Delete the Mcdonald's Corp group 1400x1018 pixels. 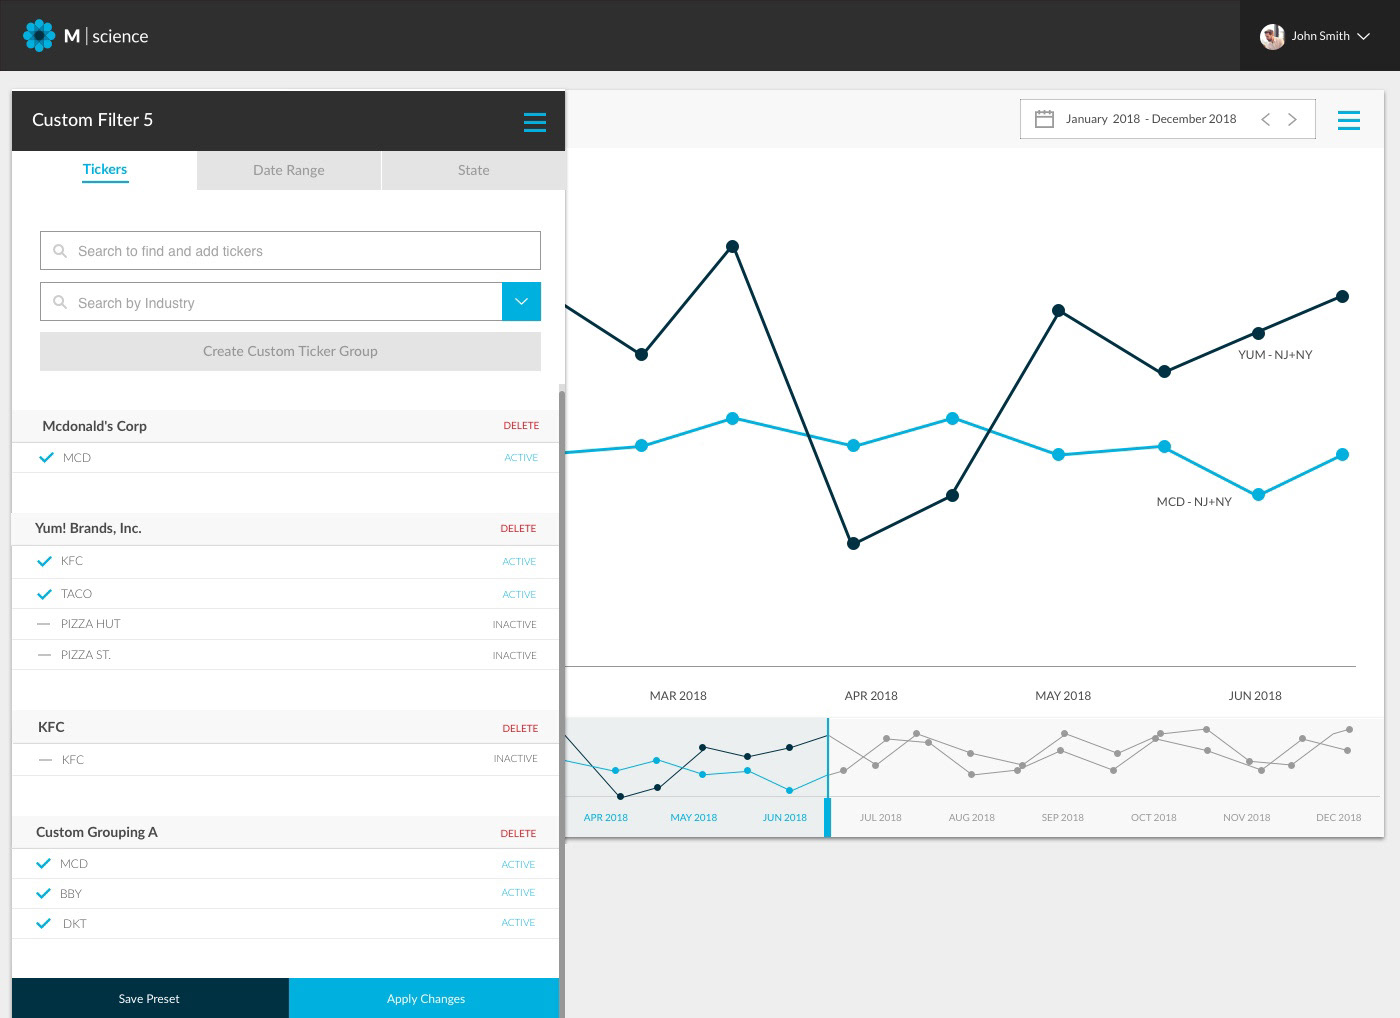point(521,425)
